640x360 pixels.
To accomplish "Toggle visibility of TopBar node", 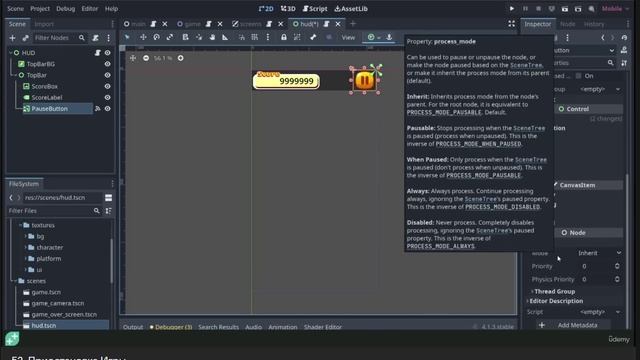I will (107, 75).
